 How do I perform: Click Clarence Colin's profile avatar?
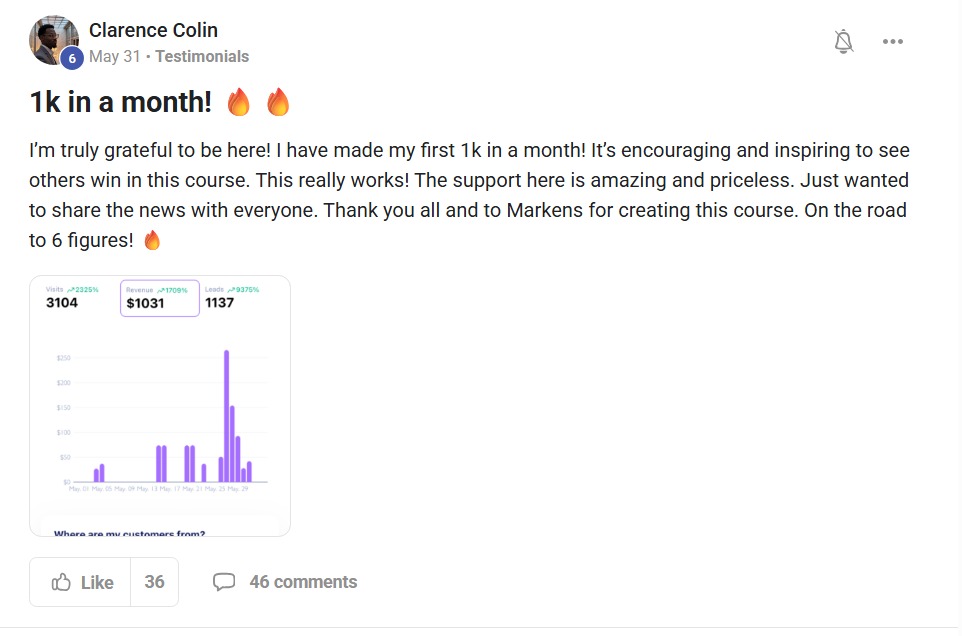click(53, 40)
